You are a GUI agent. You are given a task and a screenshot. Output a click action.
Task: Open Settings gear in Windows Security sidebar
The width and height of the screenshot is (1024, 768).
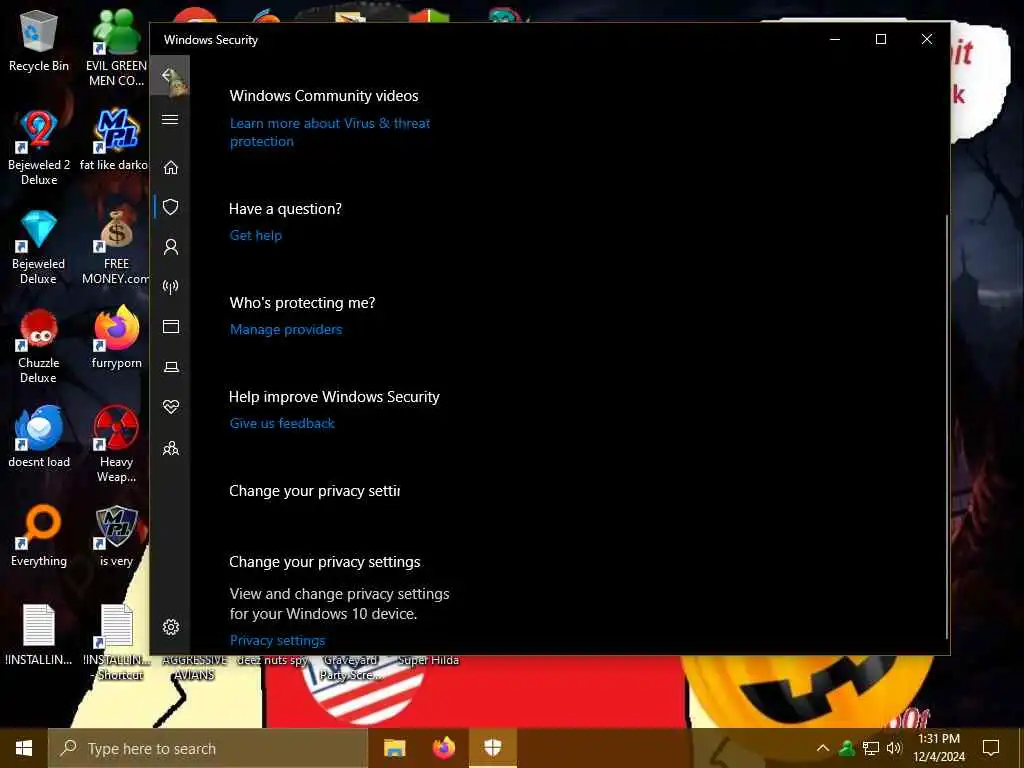point(170,627)
